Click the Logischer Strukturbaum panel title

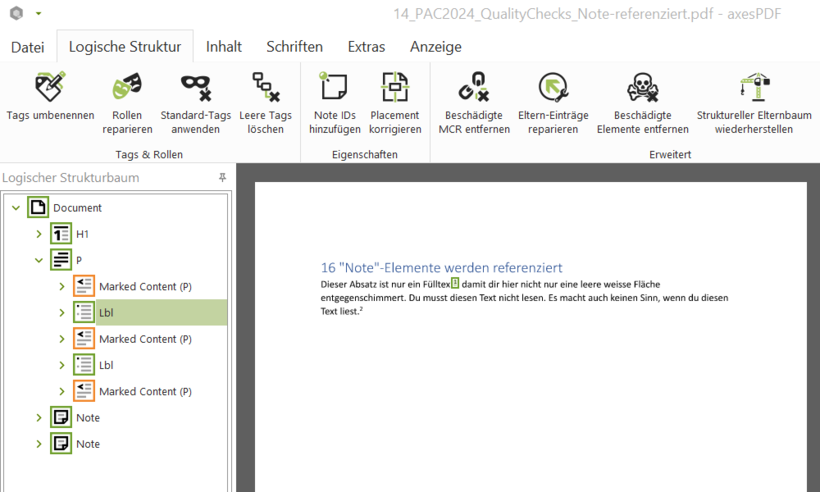[x=71, y=178]
